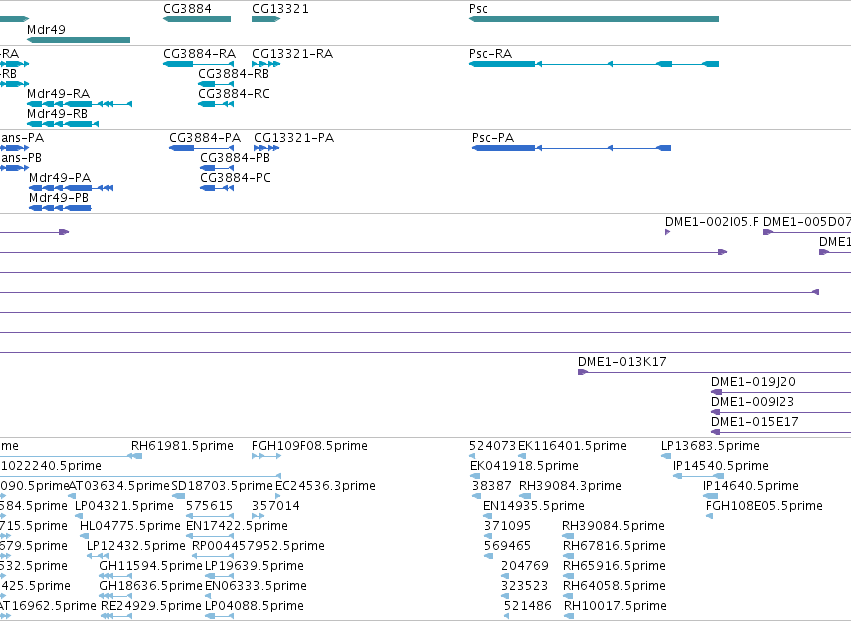Open feature labeled 371095
Viewport: 851px width, 621px height.
click(x=507, y=527)
